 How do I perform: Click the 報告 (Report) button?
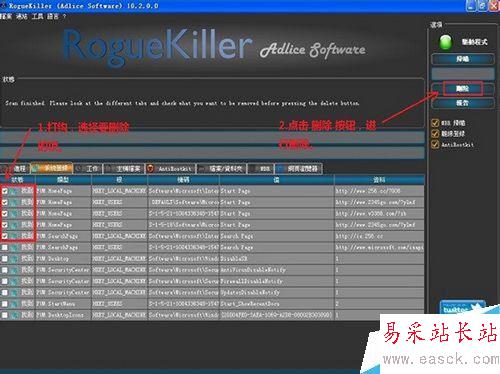click(x=463, y=103)
